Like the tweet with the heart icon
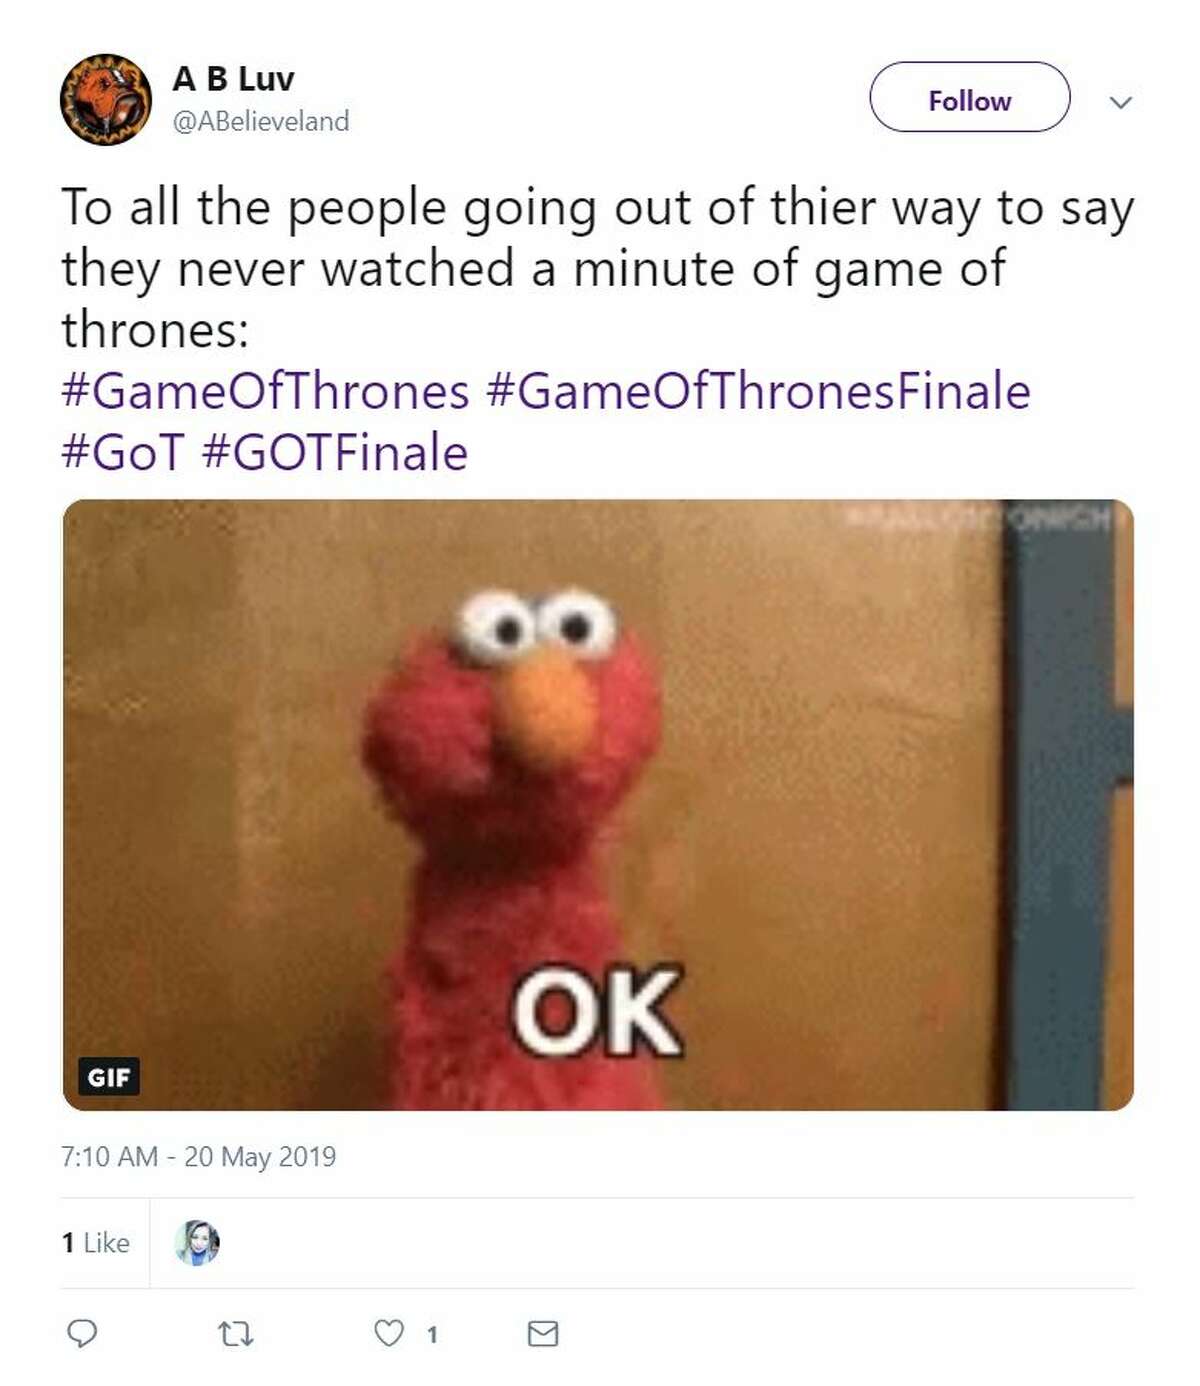The height and width of the screenshot is (1386, 1200). pyautogui.click(x=389, y=1333)
